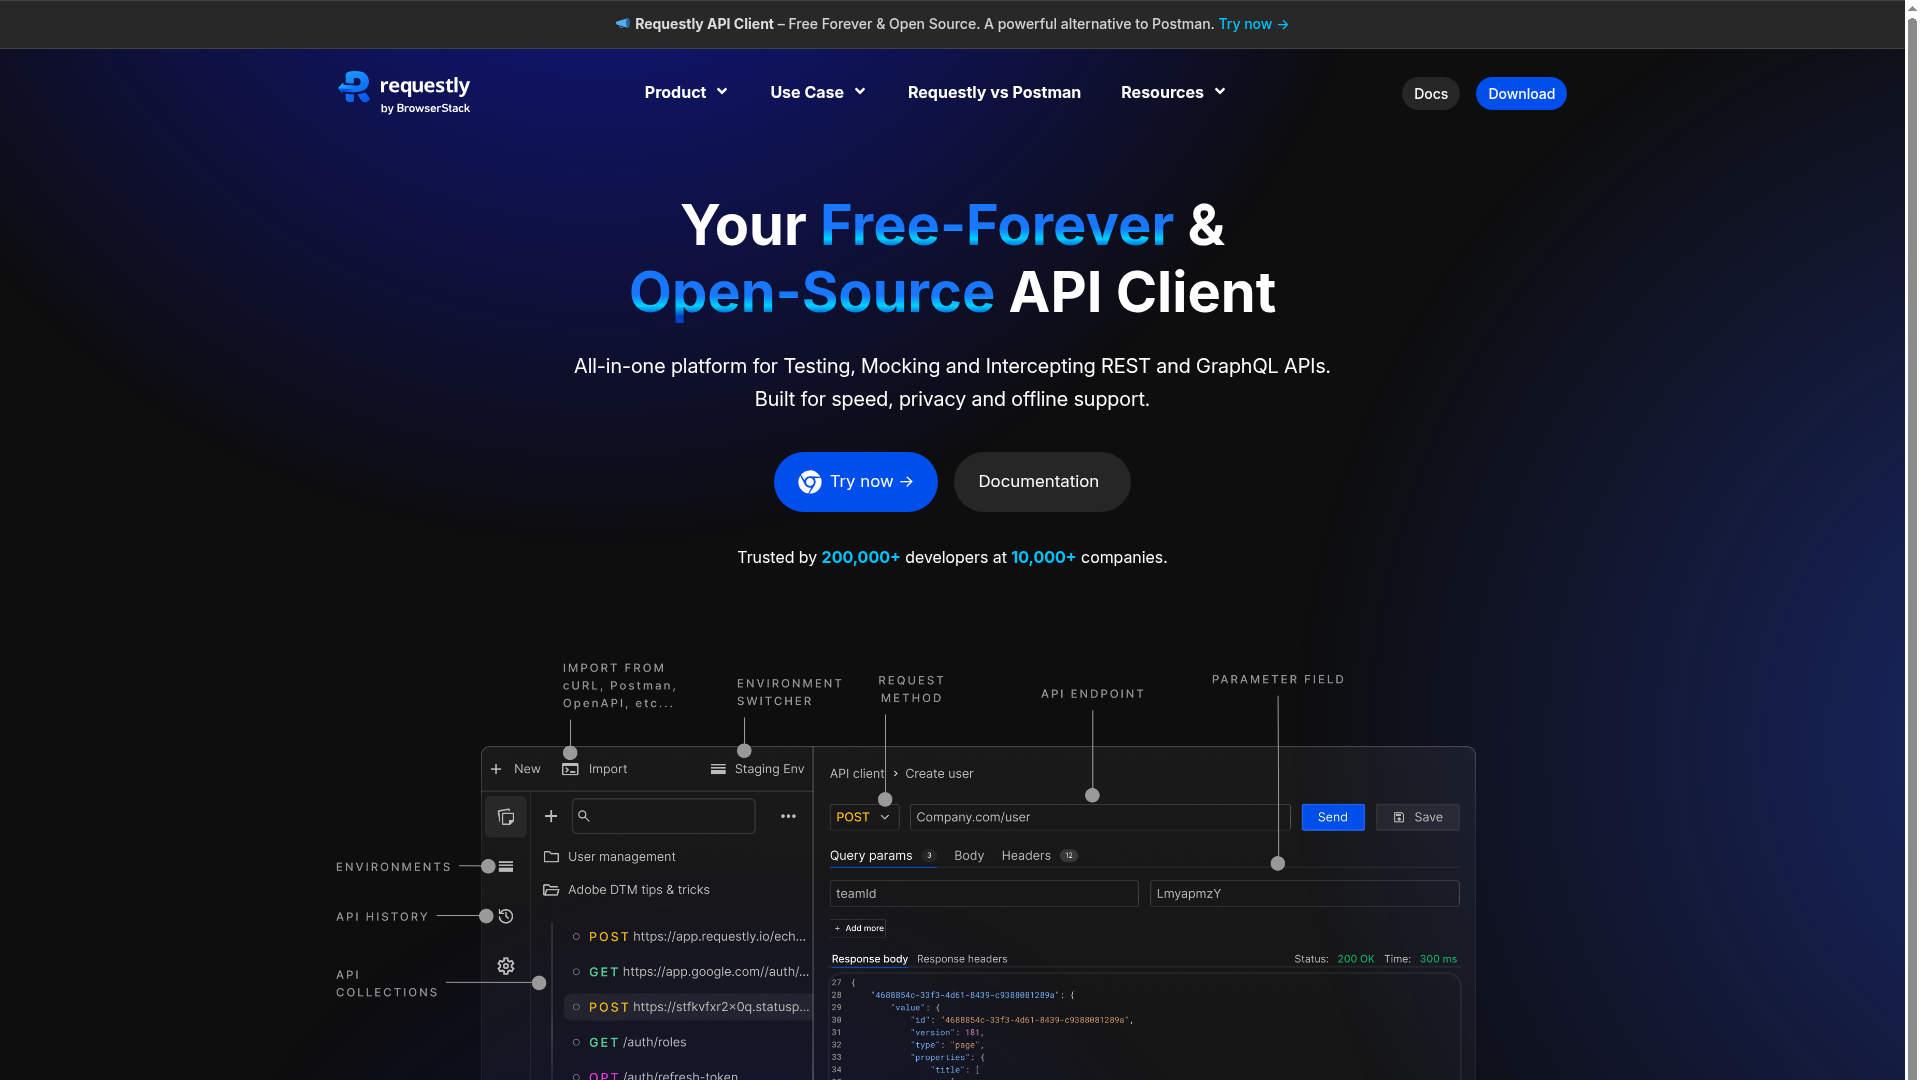Click the Add more button

pyautogui.click(x=858, y=928)
